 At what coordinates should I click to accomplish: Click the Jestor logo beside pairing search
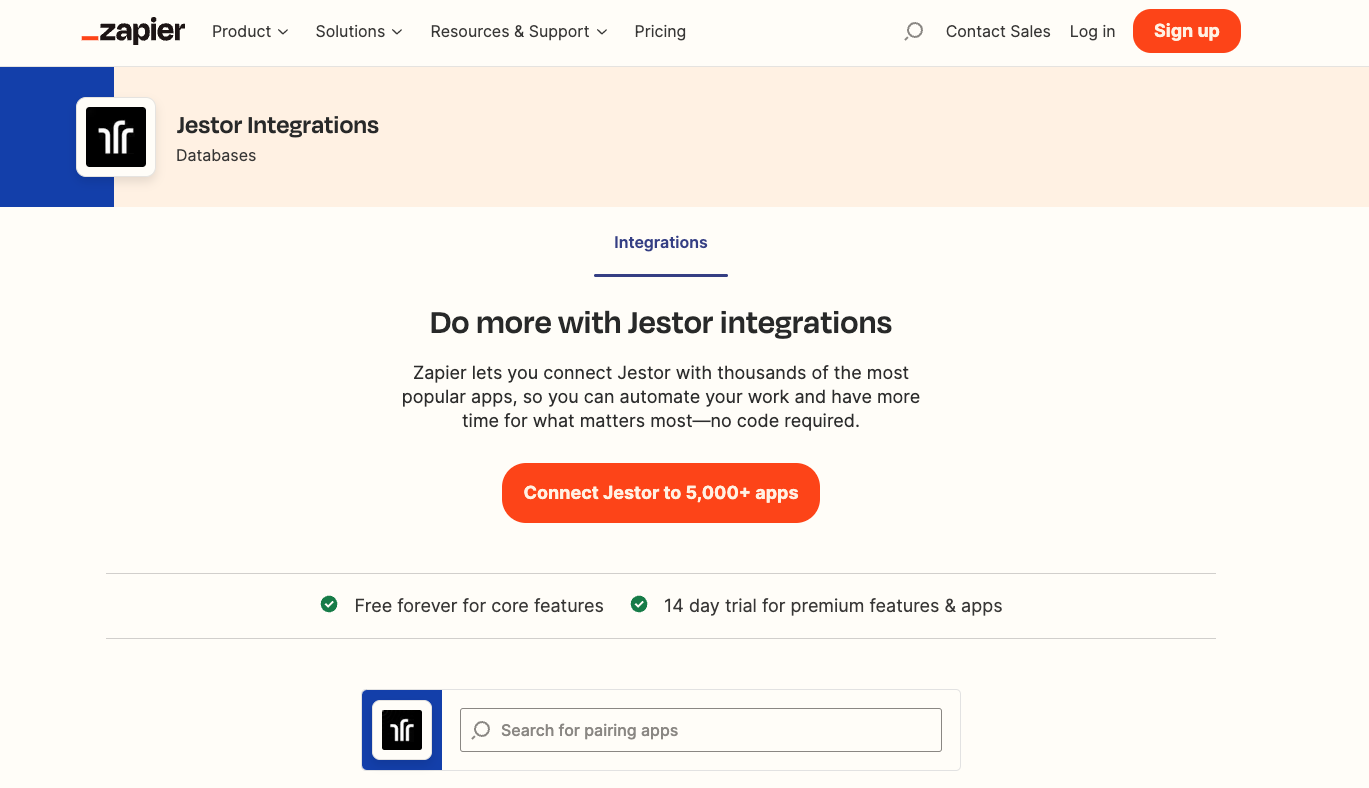(x=402, y=730)
